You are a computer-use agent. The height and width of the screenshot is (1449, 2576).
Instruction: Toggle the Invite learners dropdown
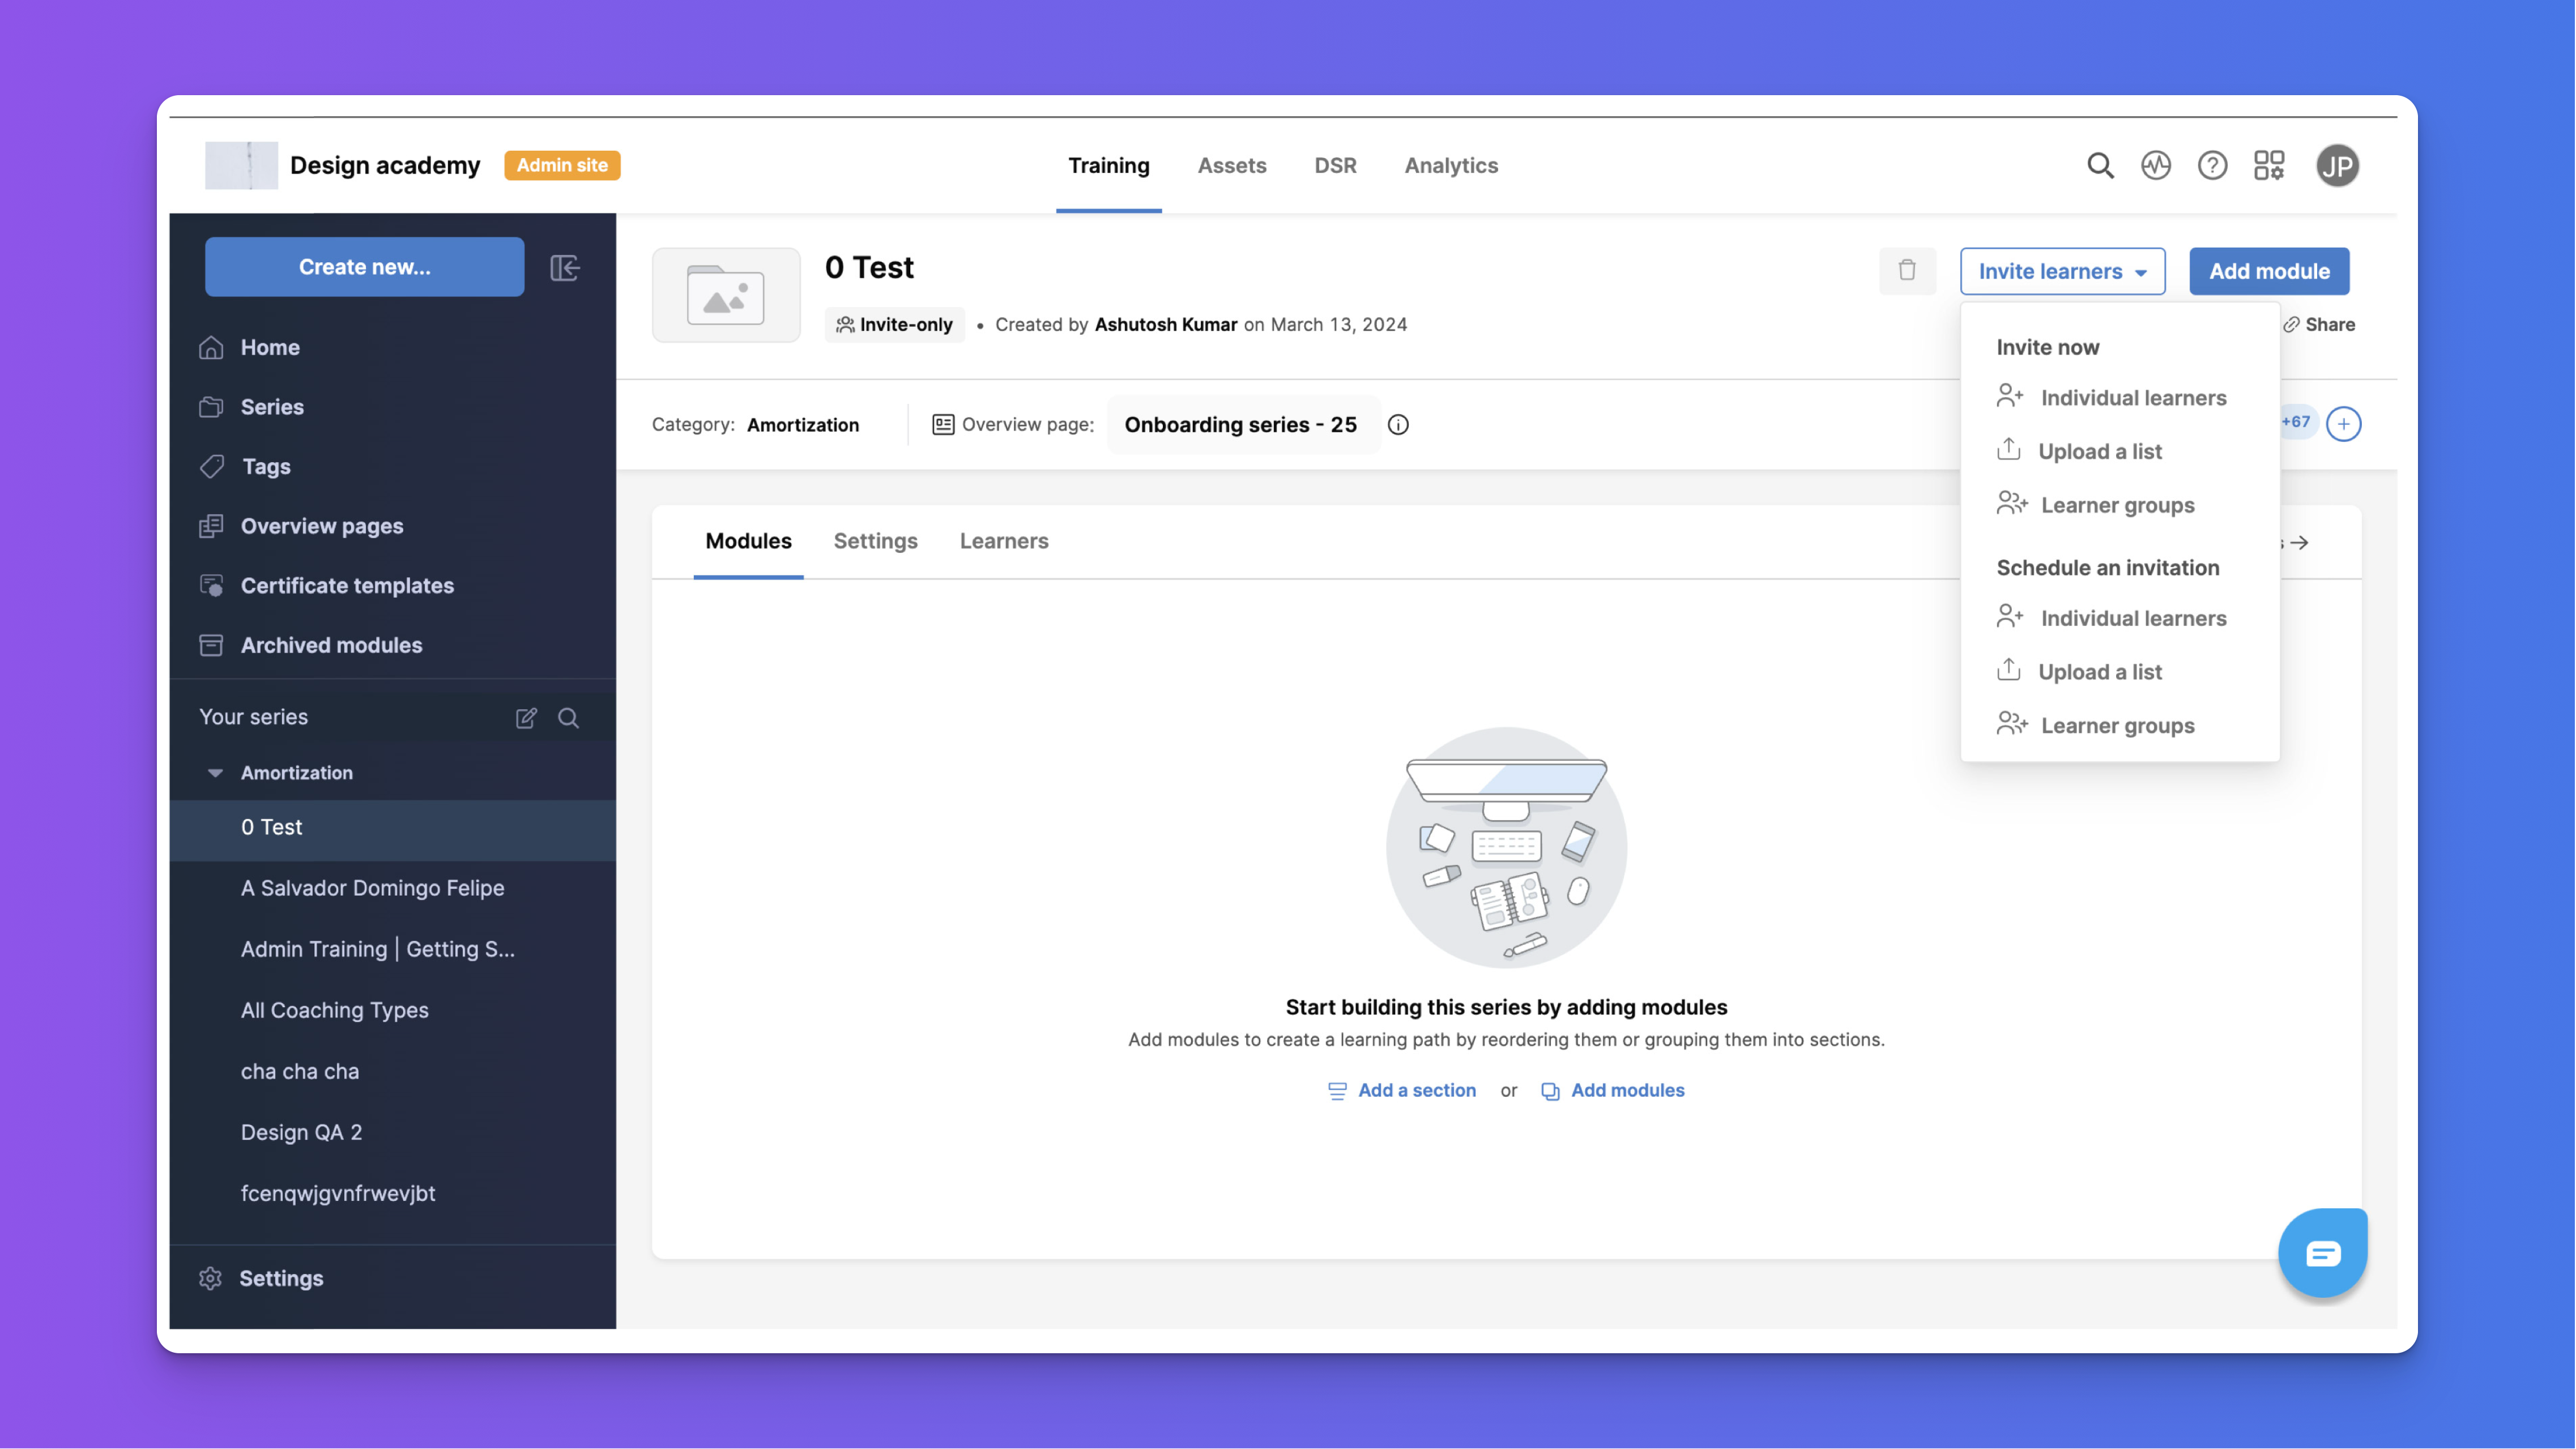pyautogui.click(x=2062, y=271)
